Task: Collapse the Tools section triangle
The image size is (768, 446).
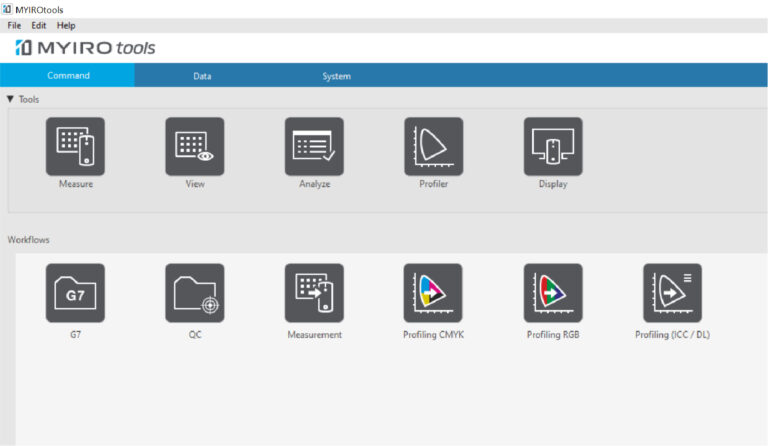Action: (x=10, y=99)
